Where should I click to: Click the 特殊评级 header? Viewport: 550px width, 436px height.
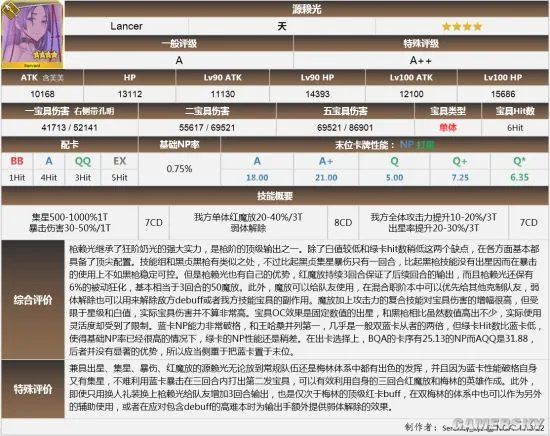pyautogui.click(x=421, y=43)
